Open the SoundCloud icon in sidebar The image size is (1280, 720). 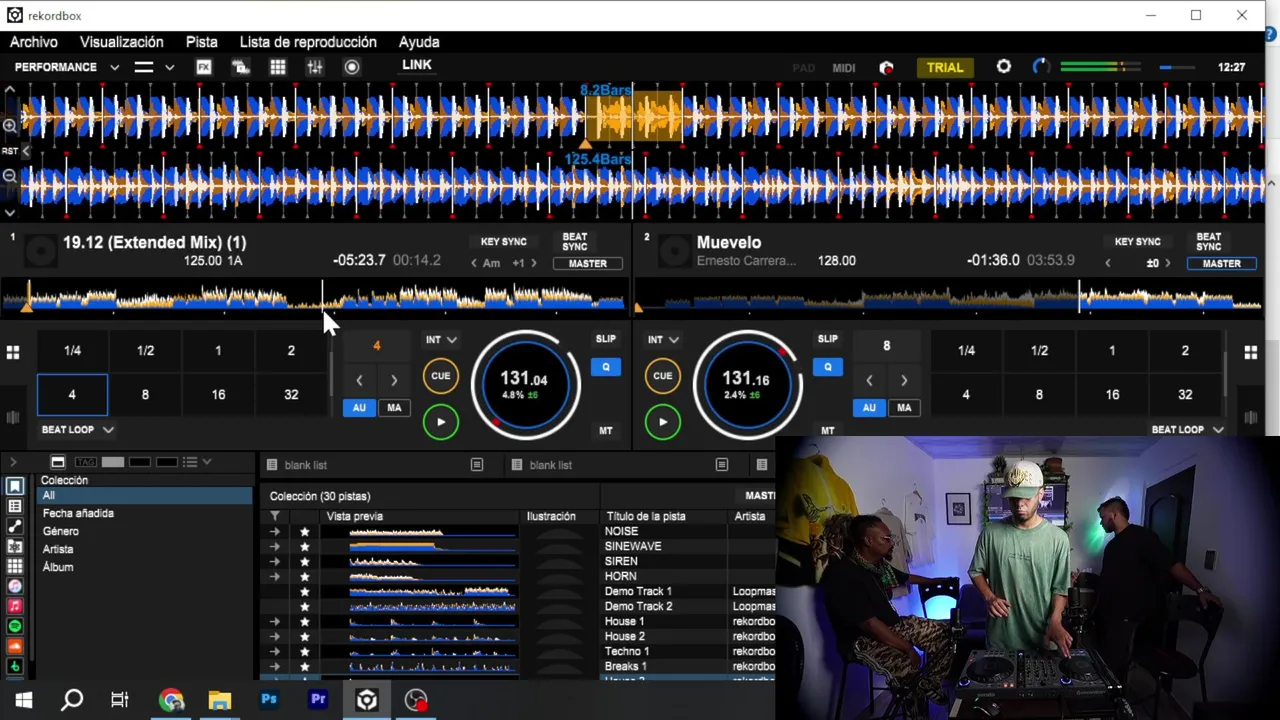[15, 646]
